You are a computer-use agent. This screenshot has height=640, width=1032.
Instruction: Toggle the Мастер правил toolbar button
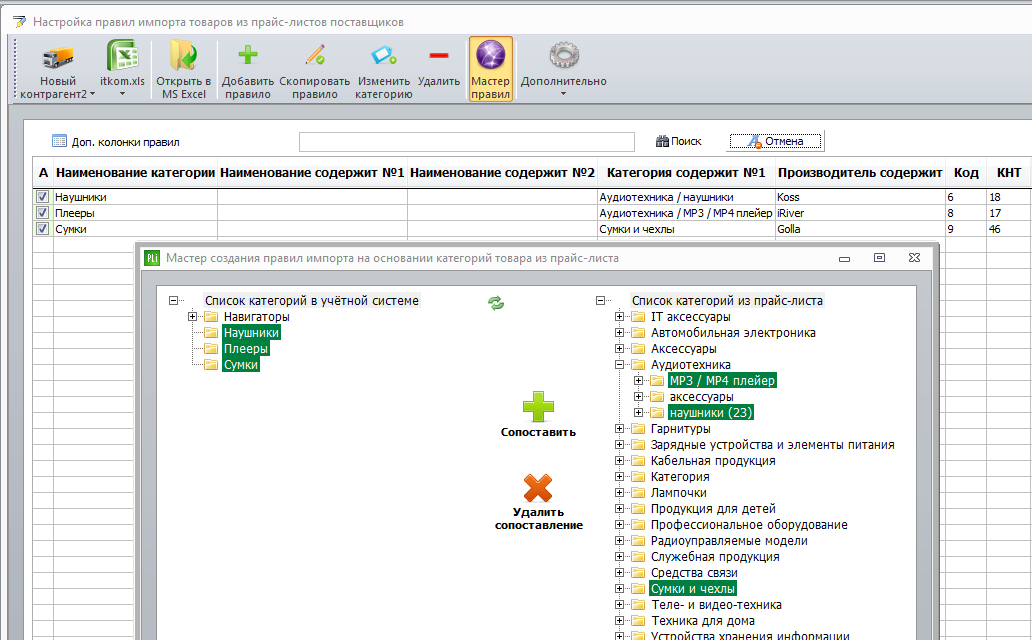(x=490, y=69)
